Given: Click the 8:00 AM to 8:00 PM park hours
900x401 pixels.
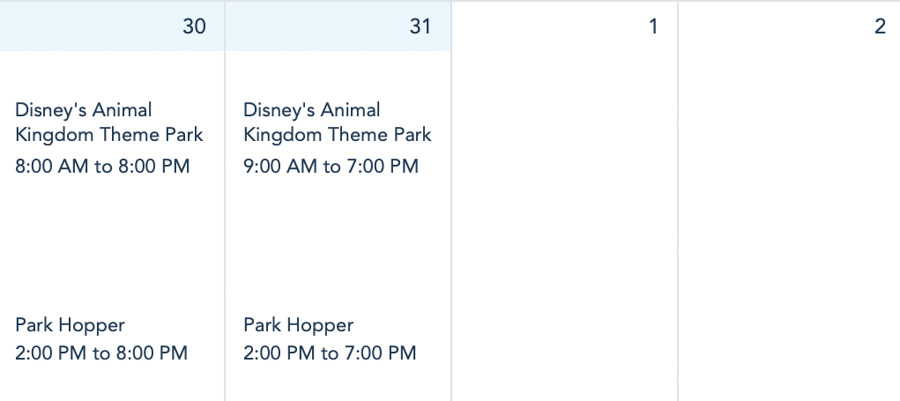Looking at the screenshot, I should [x=102, y=167].
